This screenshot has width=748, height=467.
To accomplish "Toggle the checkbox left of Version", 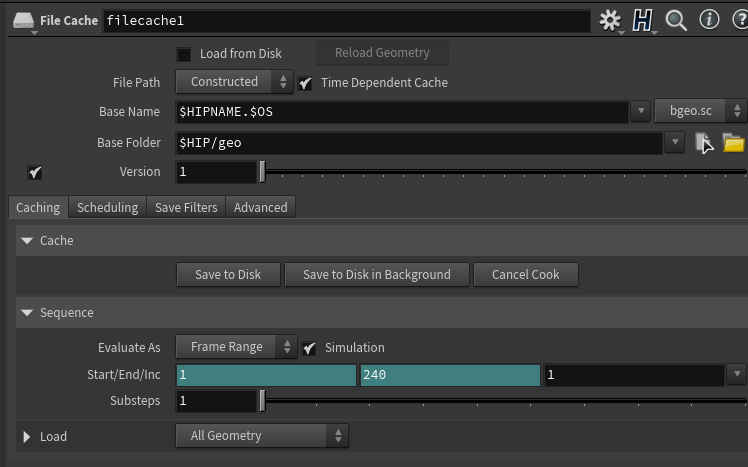I will coord(35,172).
